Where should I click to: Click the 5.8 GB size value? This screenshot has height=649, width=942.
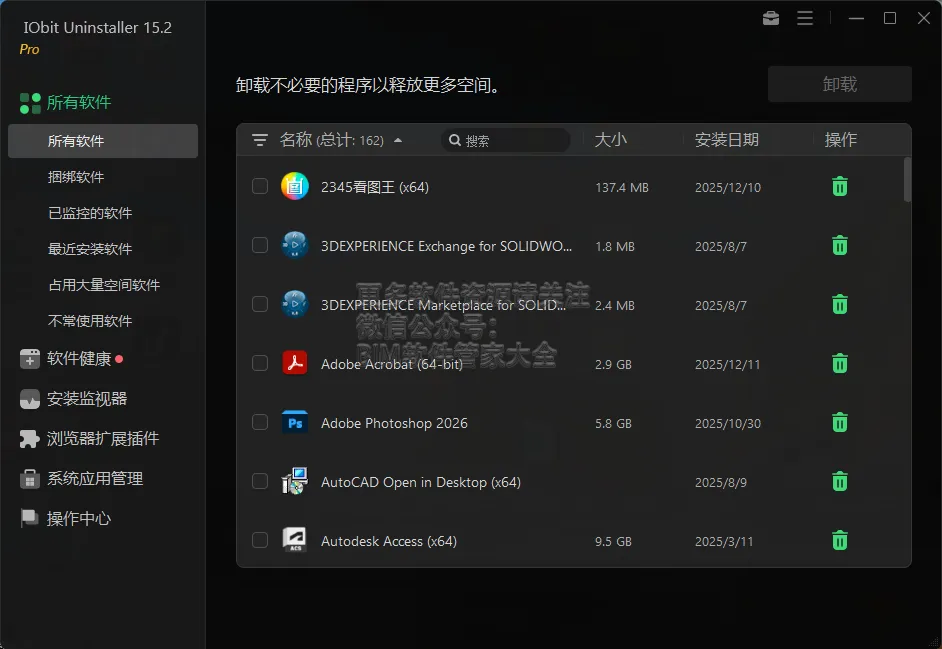(x=613, y=423)
